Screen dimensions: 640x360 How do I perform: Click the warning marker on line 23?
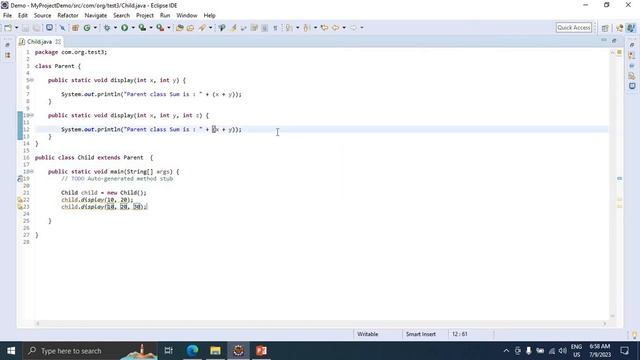click(20, 207)
